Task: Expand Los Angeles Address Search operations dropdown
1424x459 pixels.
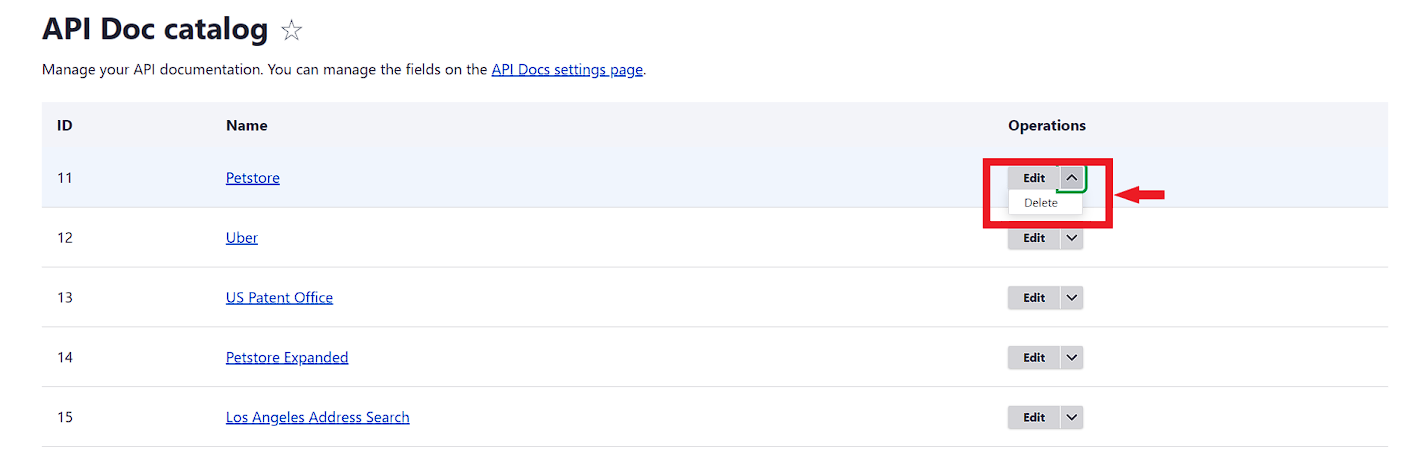Action: pos(1071,418)
